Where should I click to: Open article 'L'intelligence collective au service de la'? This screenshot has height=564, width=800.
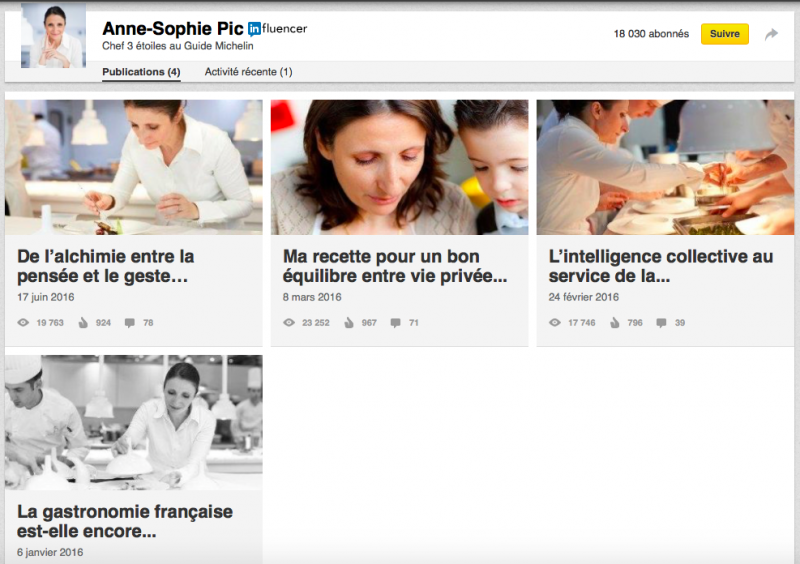pos(661,266)
